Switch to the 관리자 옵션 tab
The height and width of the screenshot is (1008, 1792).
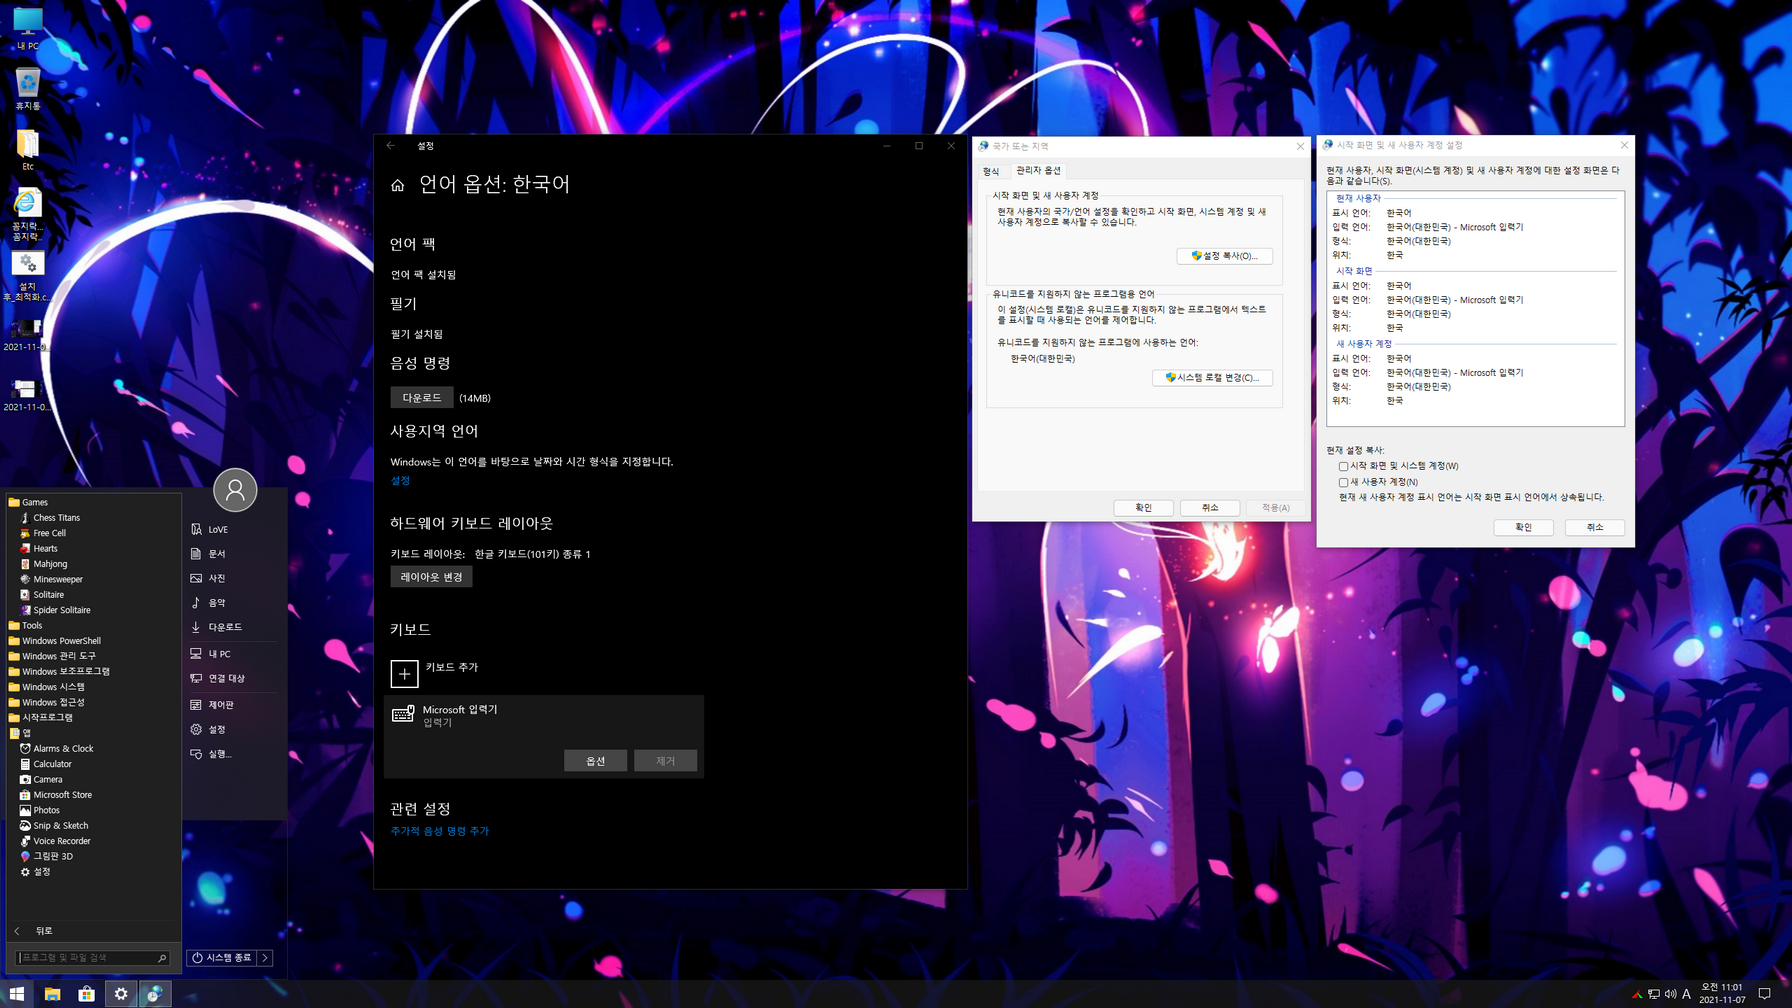click(x=1038, y=170)
